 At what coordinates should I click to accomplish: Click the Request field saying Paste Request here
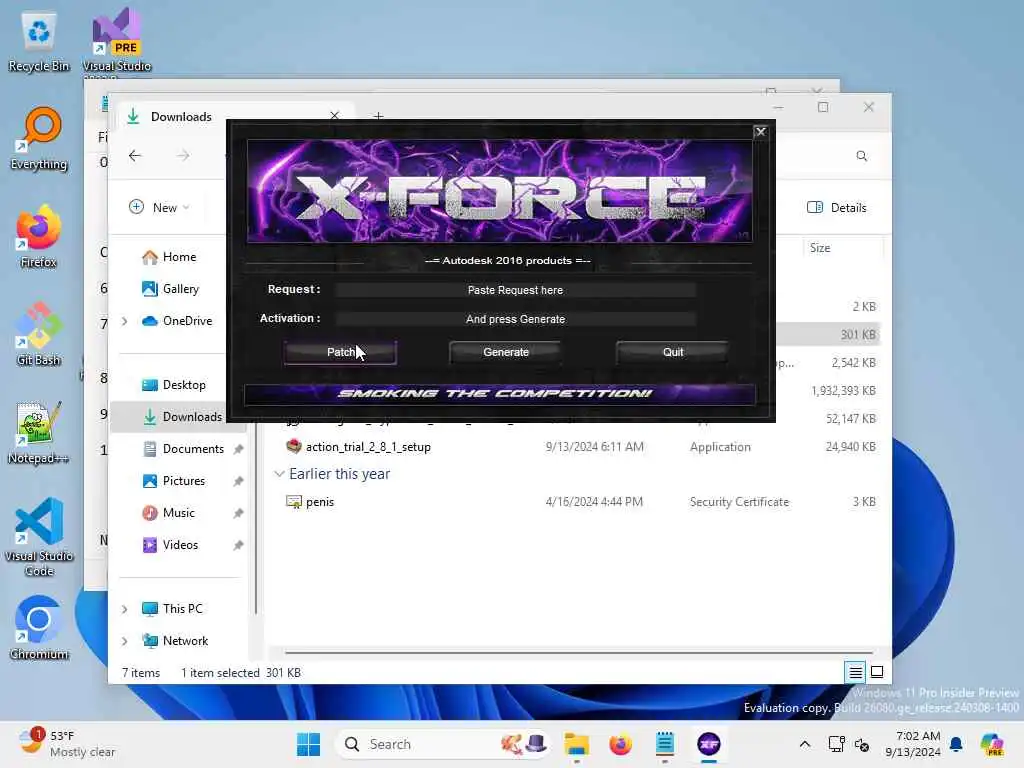[515, 290]
